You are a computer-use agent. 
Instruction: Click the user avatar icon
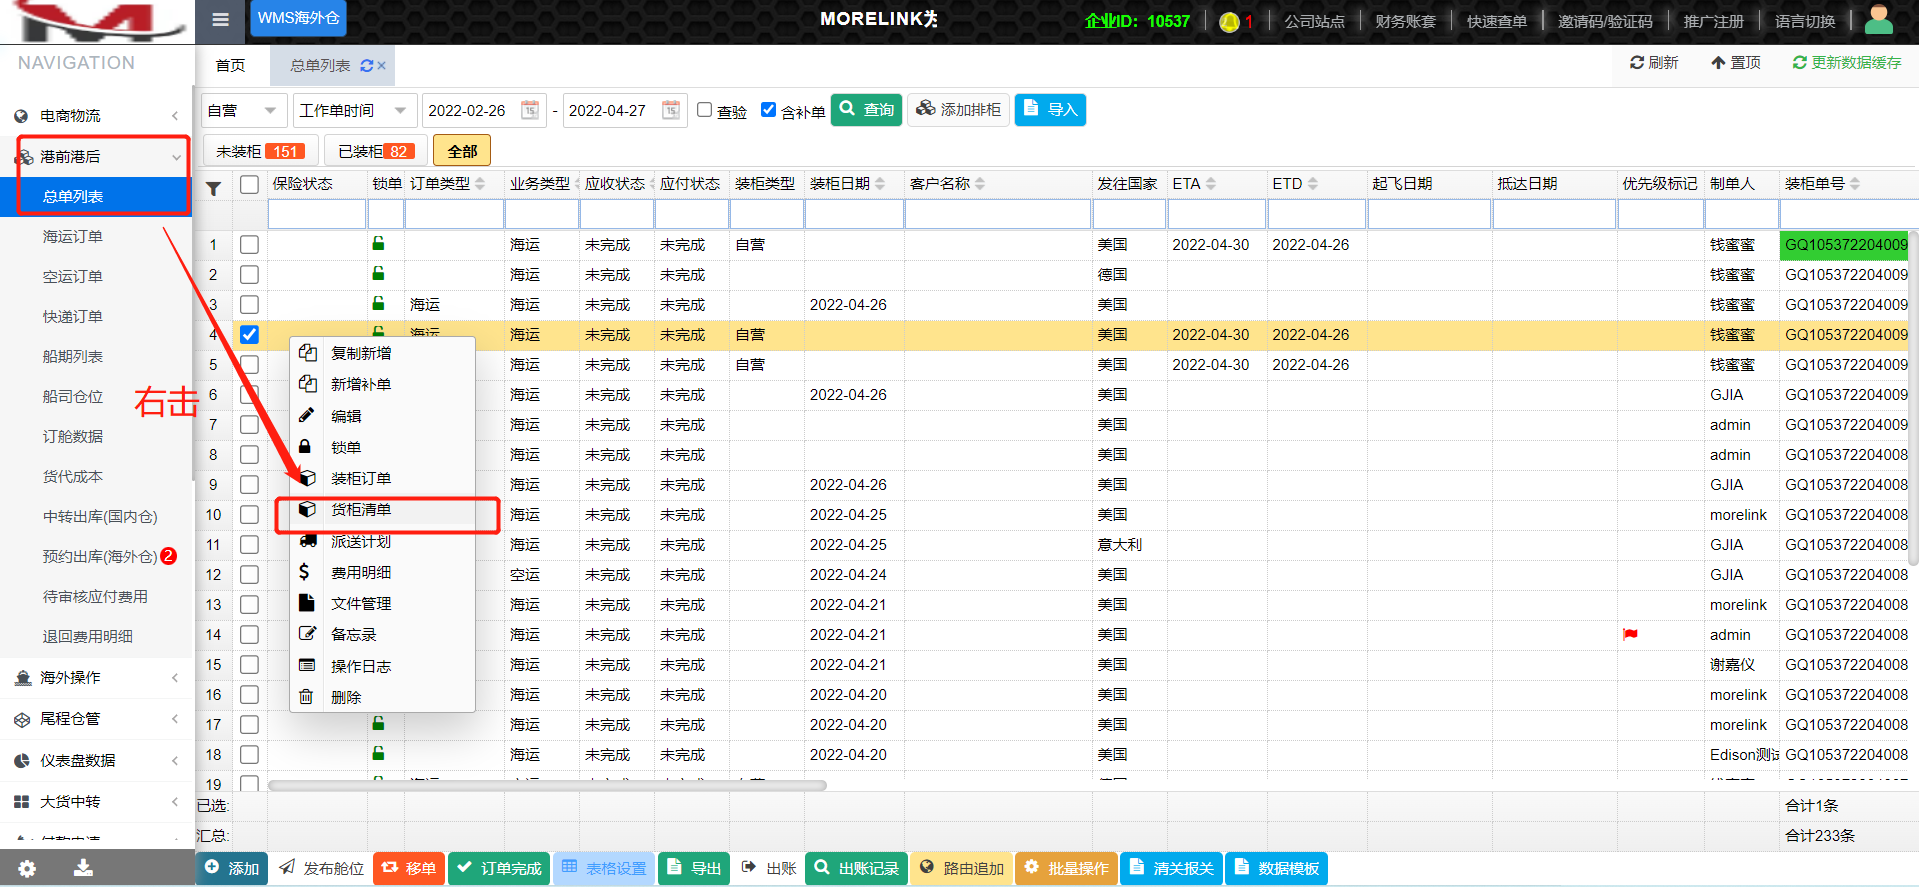coord(1878,20)
